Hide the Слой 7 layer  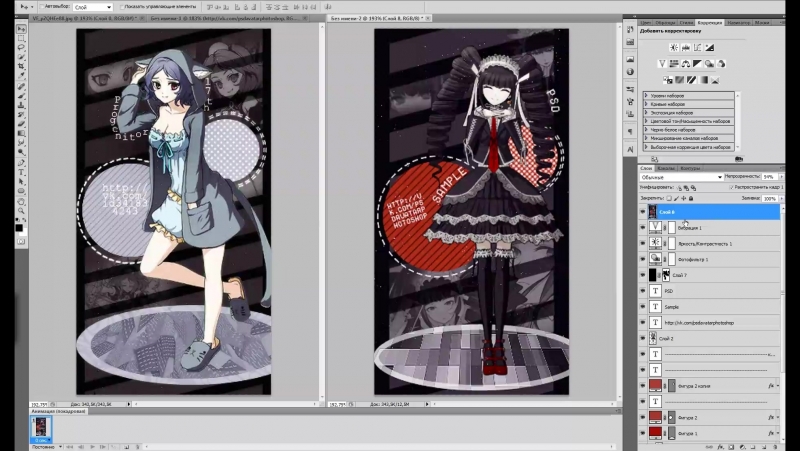pos(642,274)
